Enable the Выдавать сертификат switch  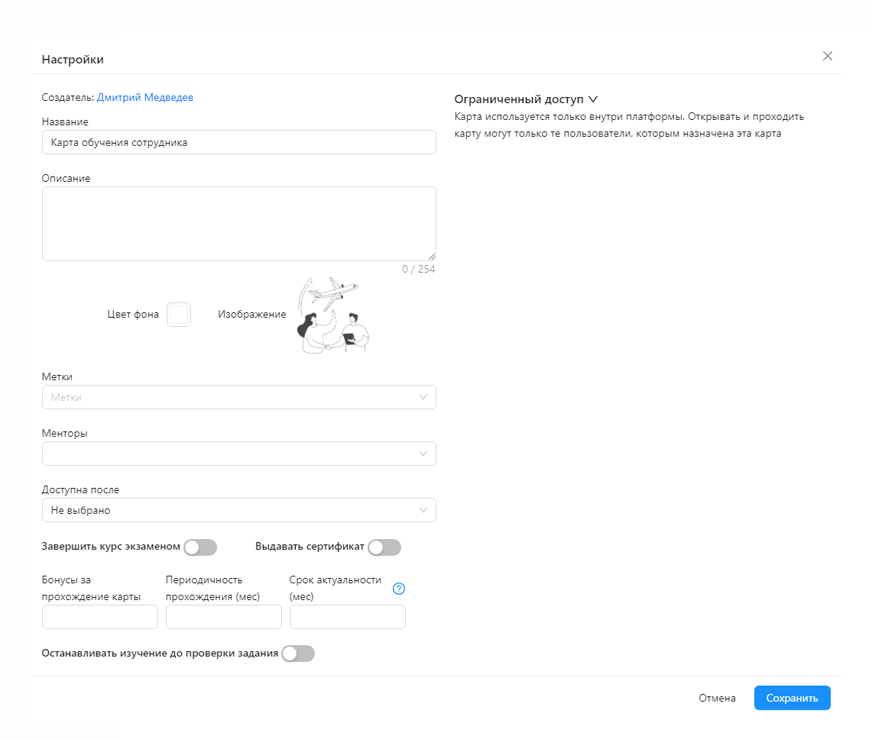point(384,547)
